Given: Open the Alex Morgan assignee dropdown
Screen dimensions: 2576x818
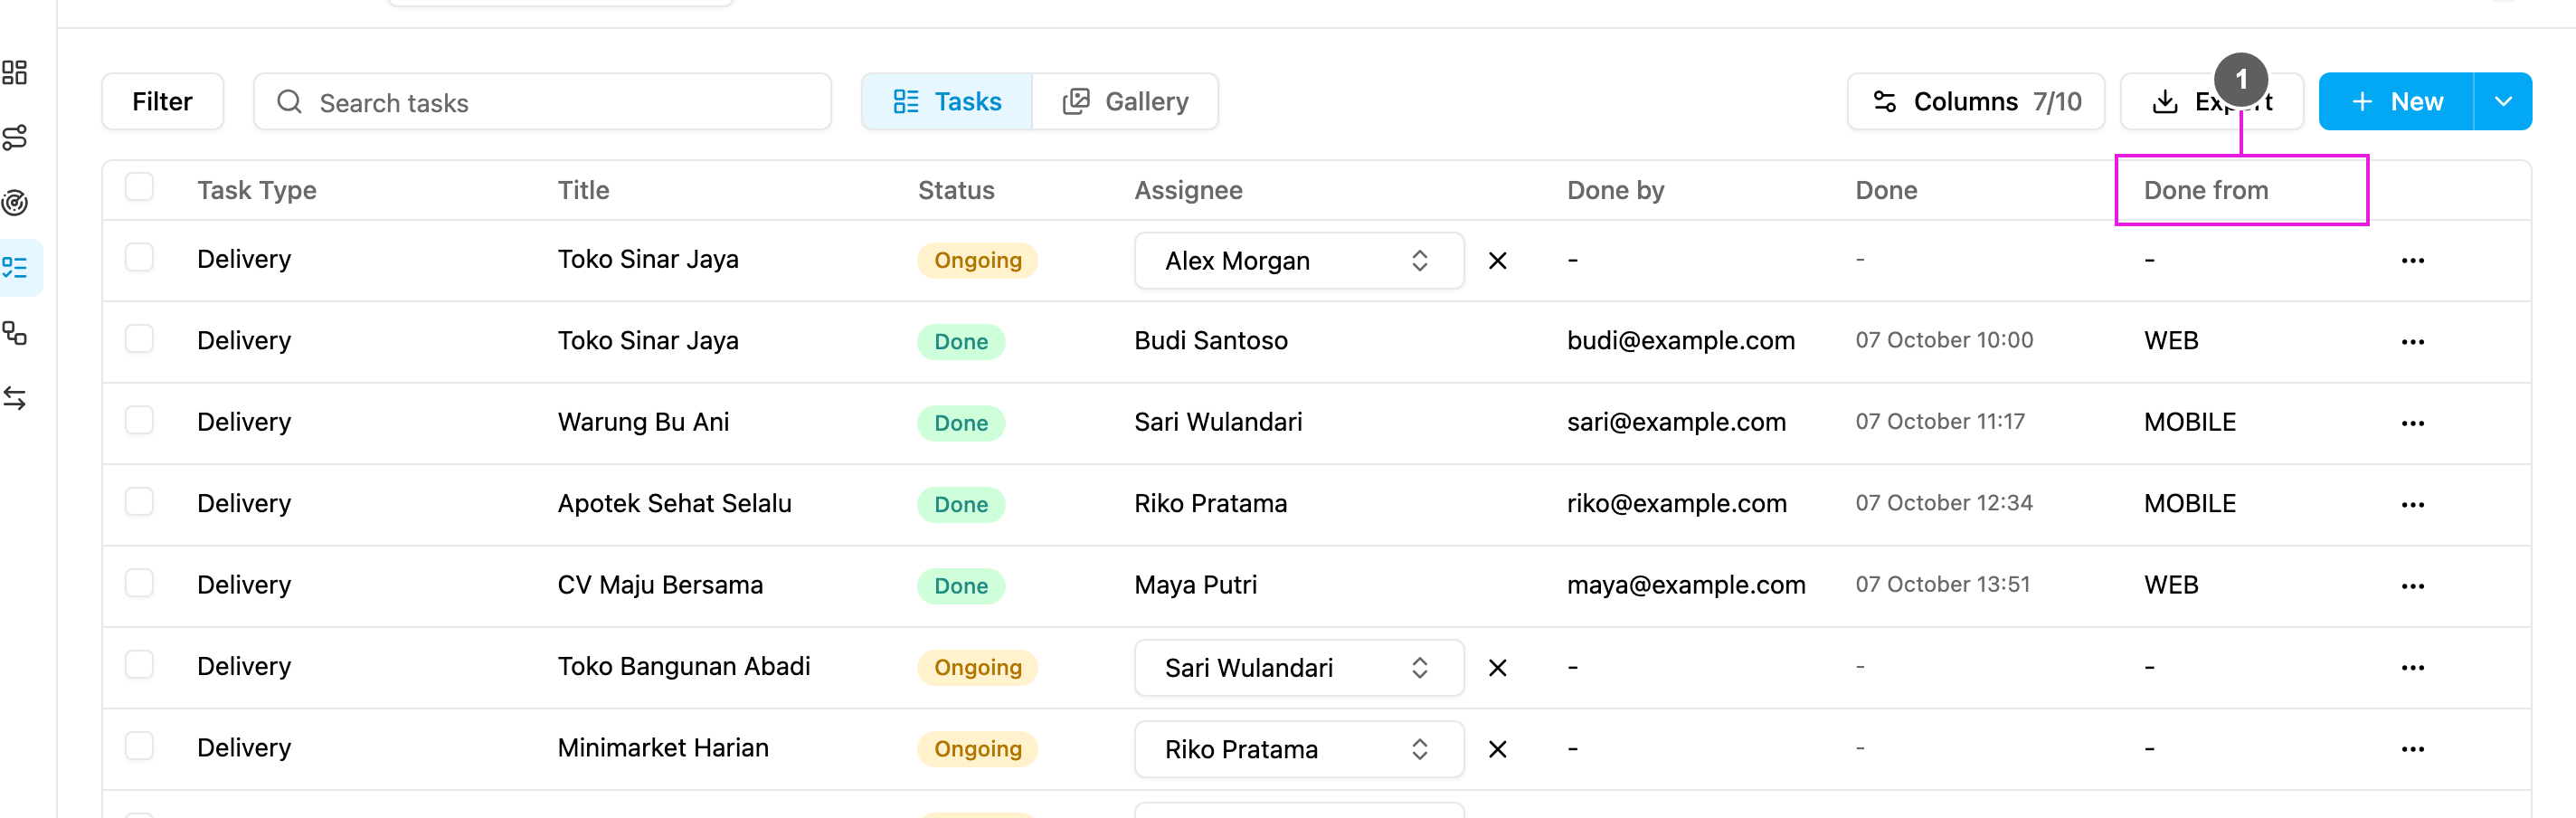Looking at the screenshot, I should 1298,261.
